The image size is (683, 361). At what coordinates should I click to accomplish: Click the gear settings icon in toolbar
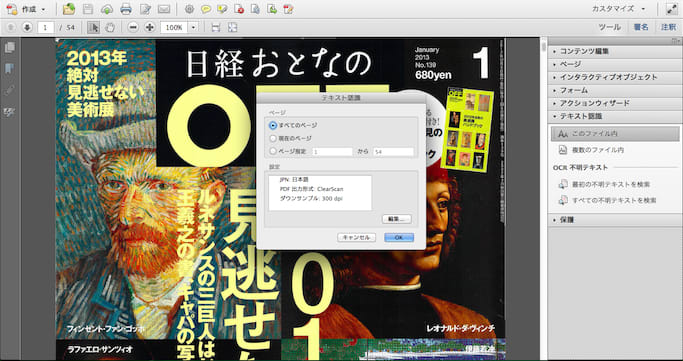click(x=189, y=9)
